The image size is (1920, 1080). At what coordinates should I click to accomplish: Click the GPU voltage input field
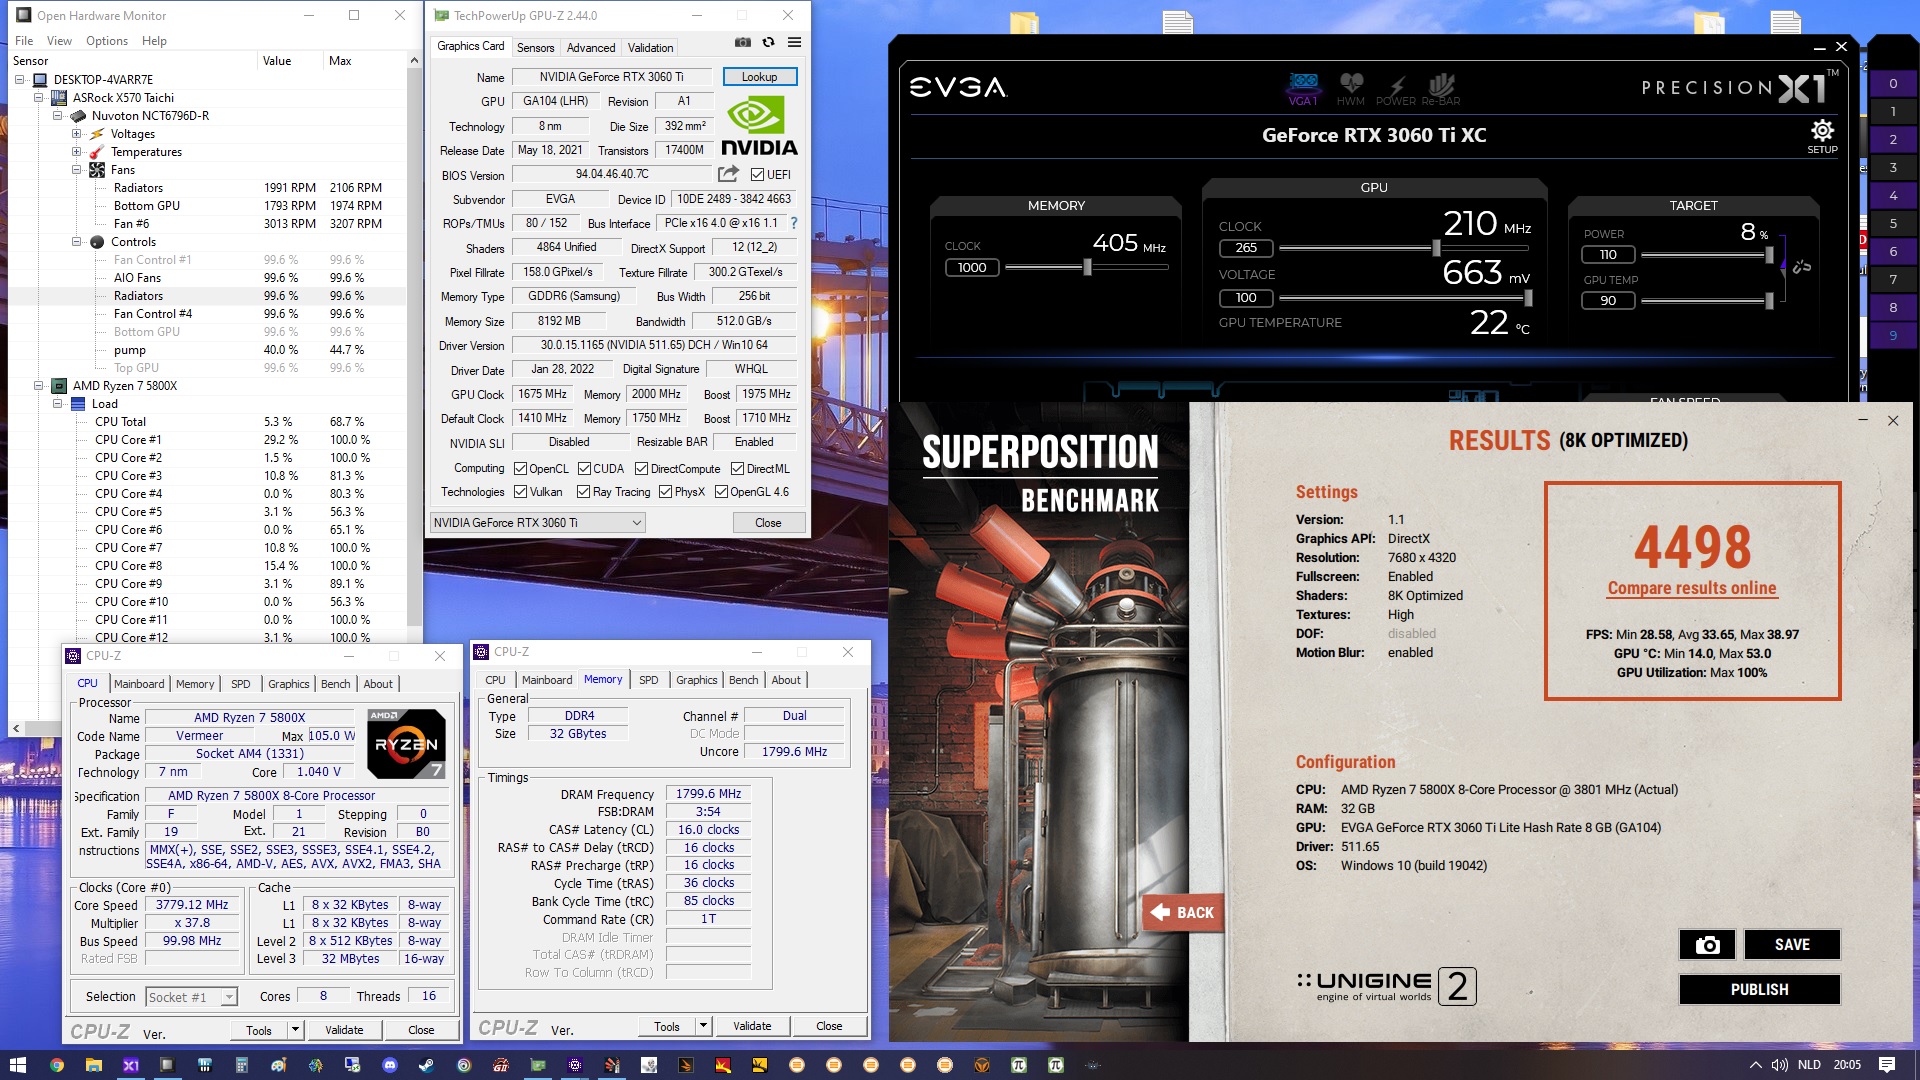click(x=1246, y=297)
